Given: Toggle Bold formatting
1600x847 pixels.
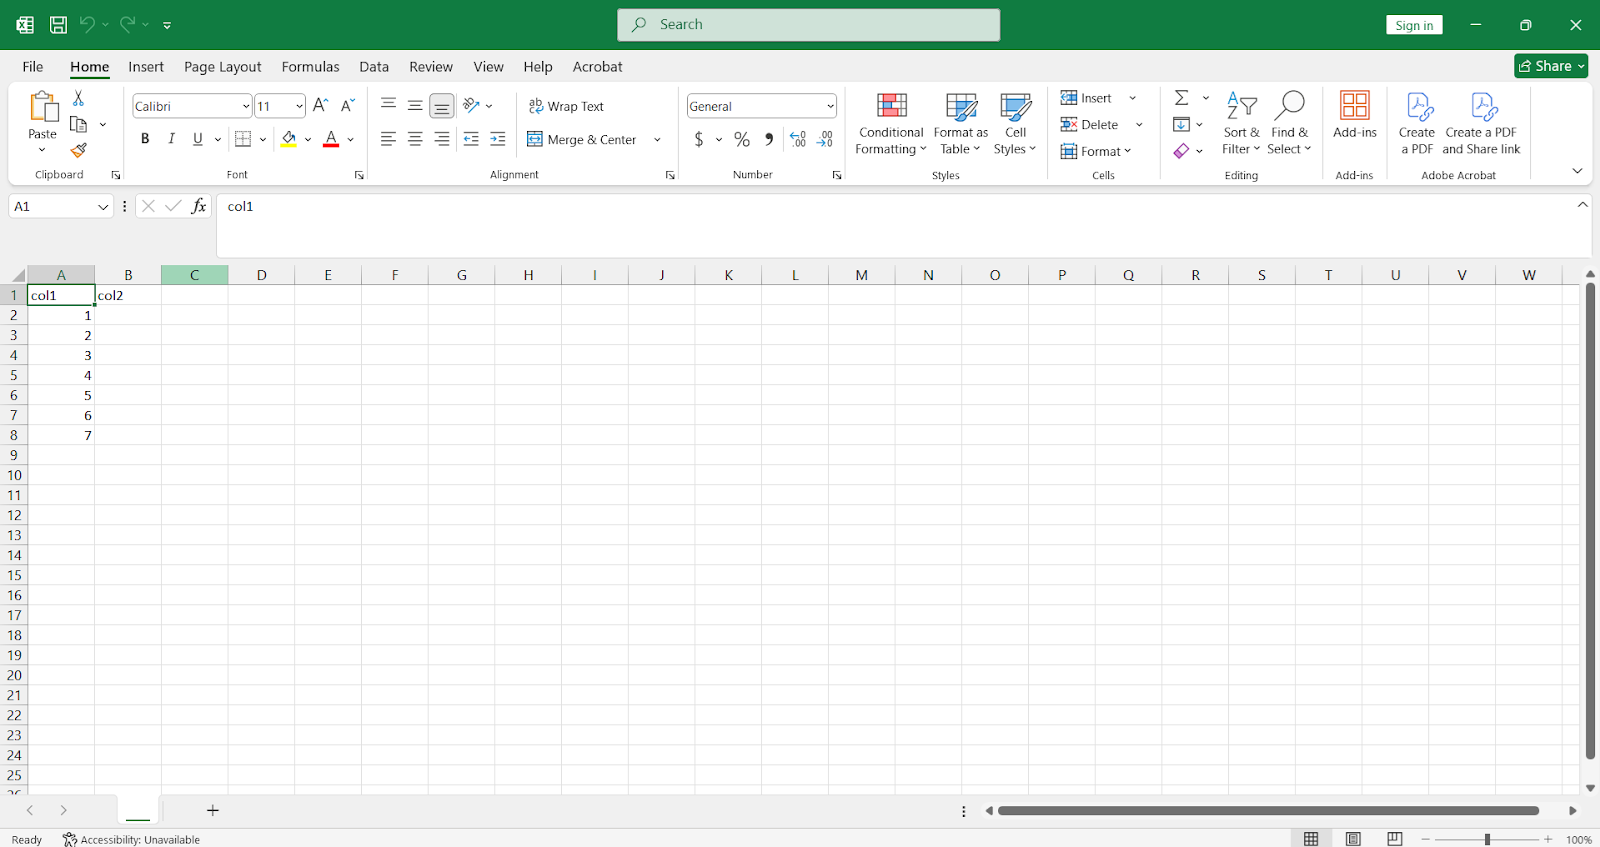Looking at the screenshot, I should coord(145,139).
